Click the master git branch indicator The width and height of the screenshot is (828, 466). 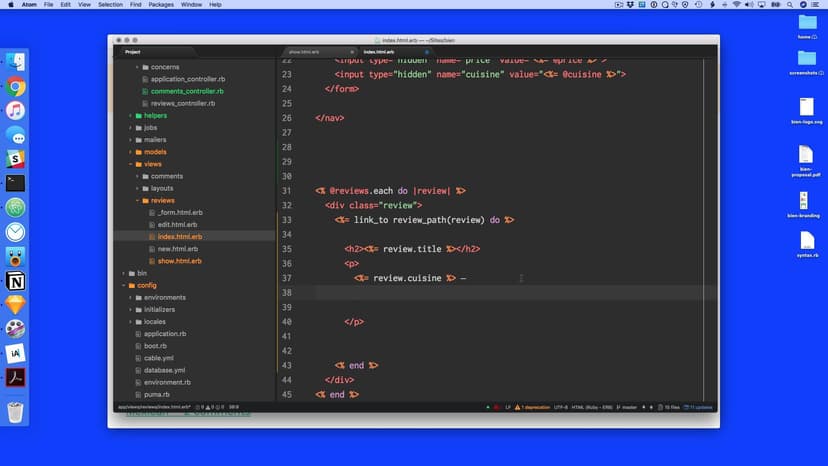tap(629, 407)
